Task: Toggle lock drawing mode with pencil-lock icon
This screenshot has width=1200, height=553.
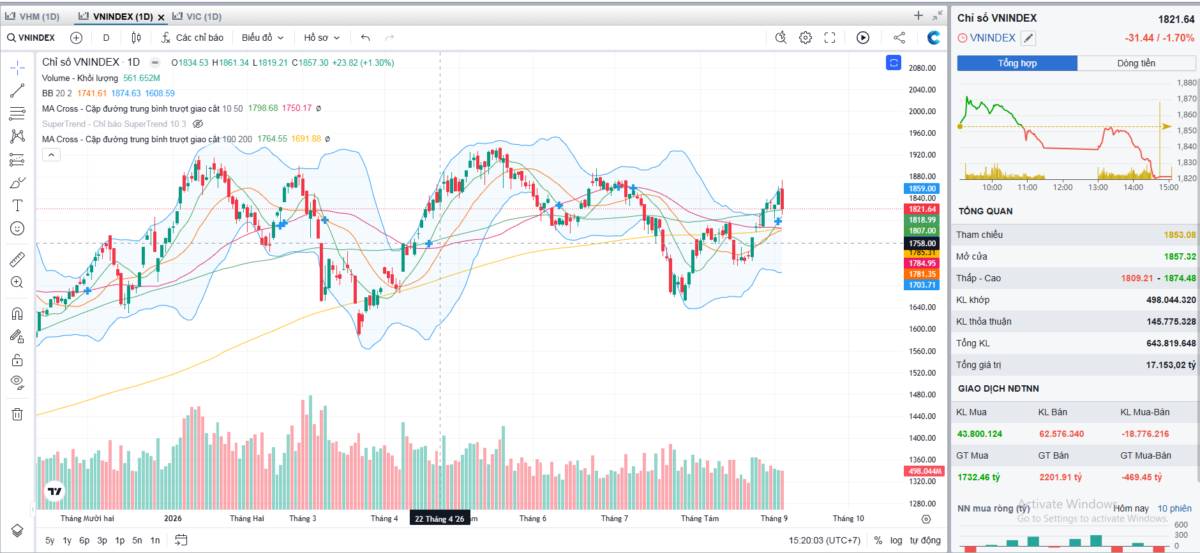Action: pos(17,336)
